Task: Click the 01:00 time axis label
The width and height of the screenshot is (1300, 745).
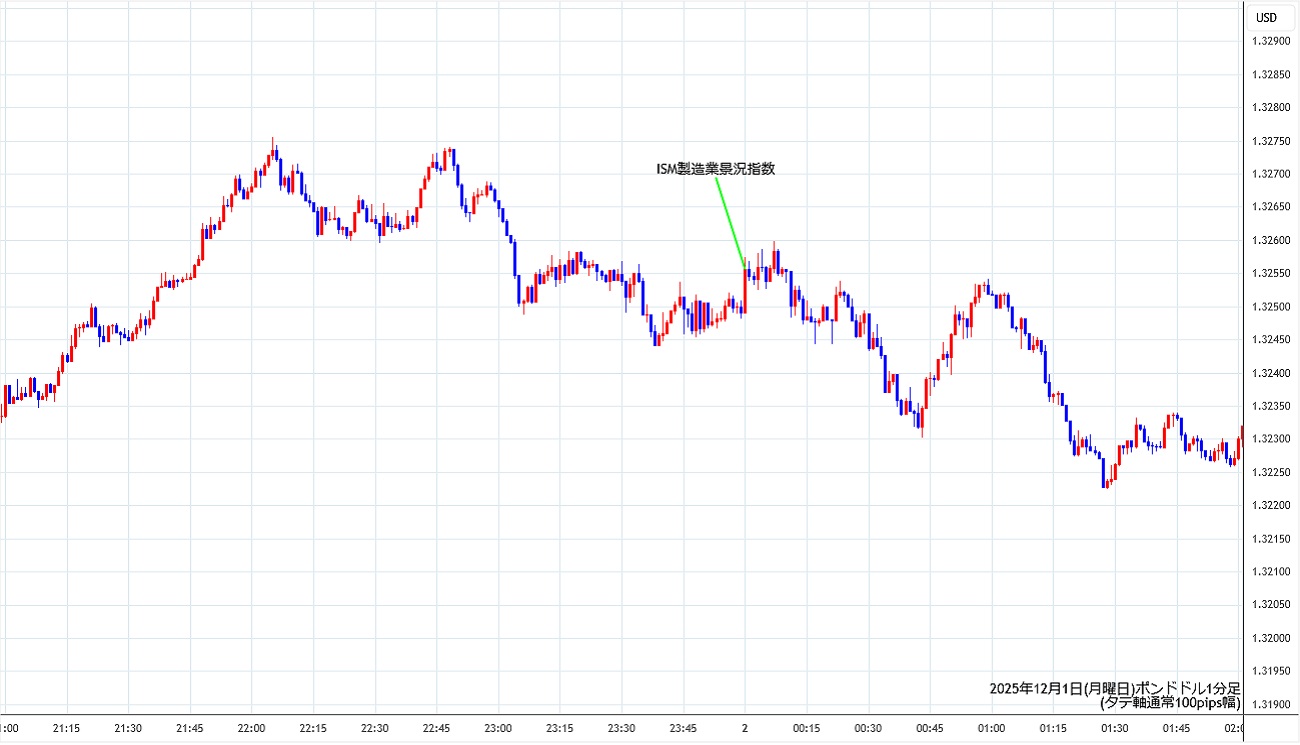Action: (991, 728)
